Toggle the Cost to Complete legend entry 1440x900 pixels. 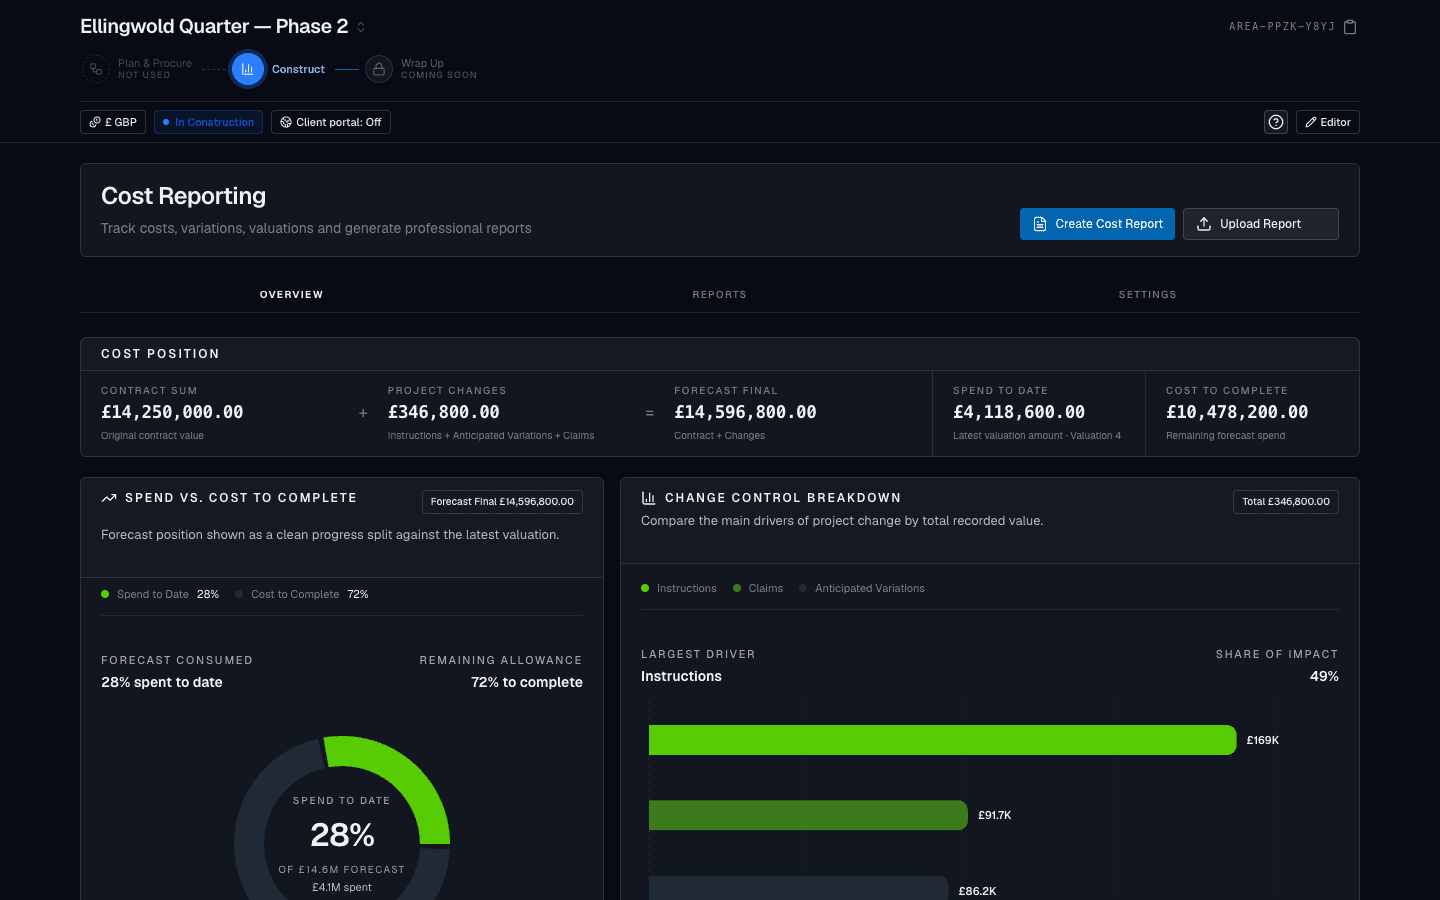coord(302,594)
